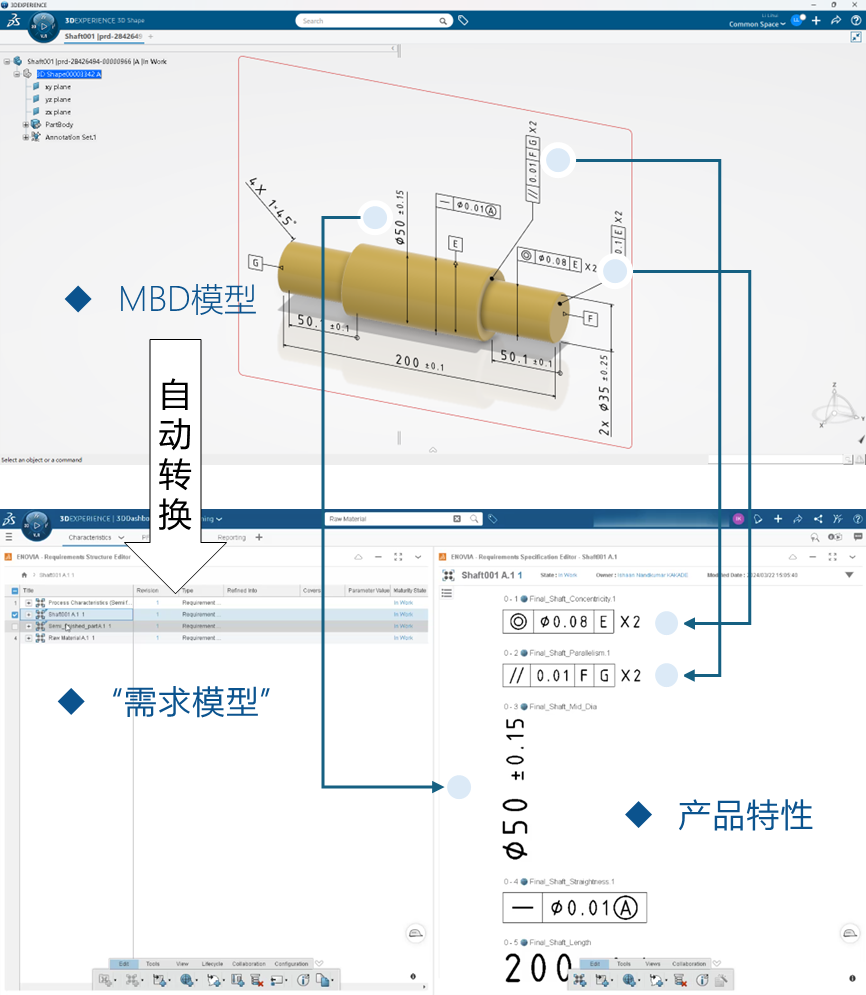866x995 pixels.
Task: Click the tag icon next to the 3D Shape search box
Action: tap(463, 21)
